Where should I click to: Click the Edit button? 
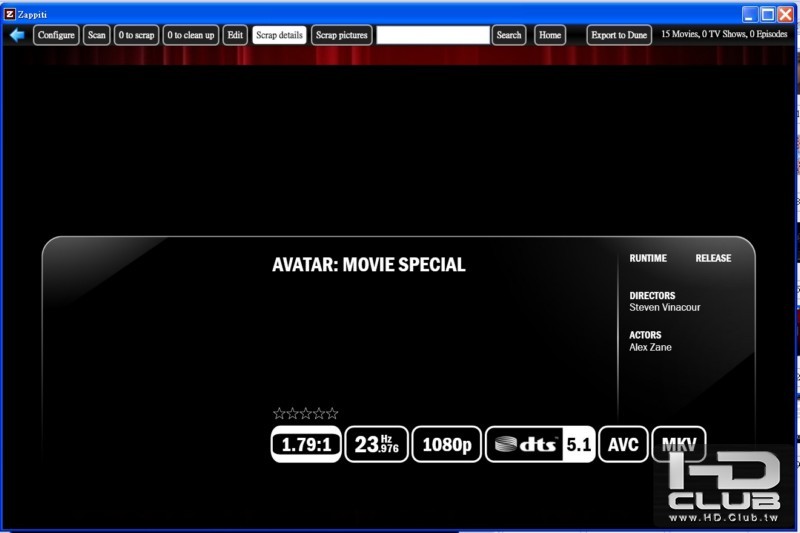(x=235, y=35)
